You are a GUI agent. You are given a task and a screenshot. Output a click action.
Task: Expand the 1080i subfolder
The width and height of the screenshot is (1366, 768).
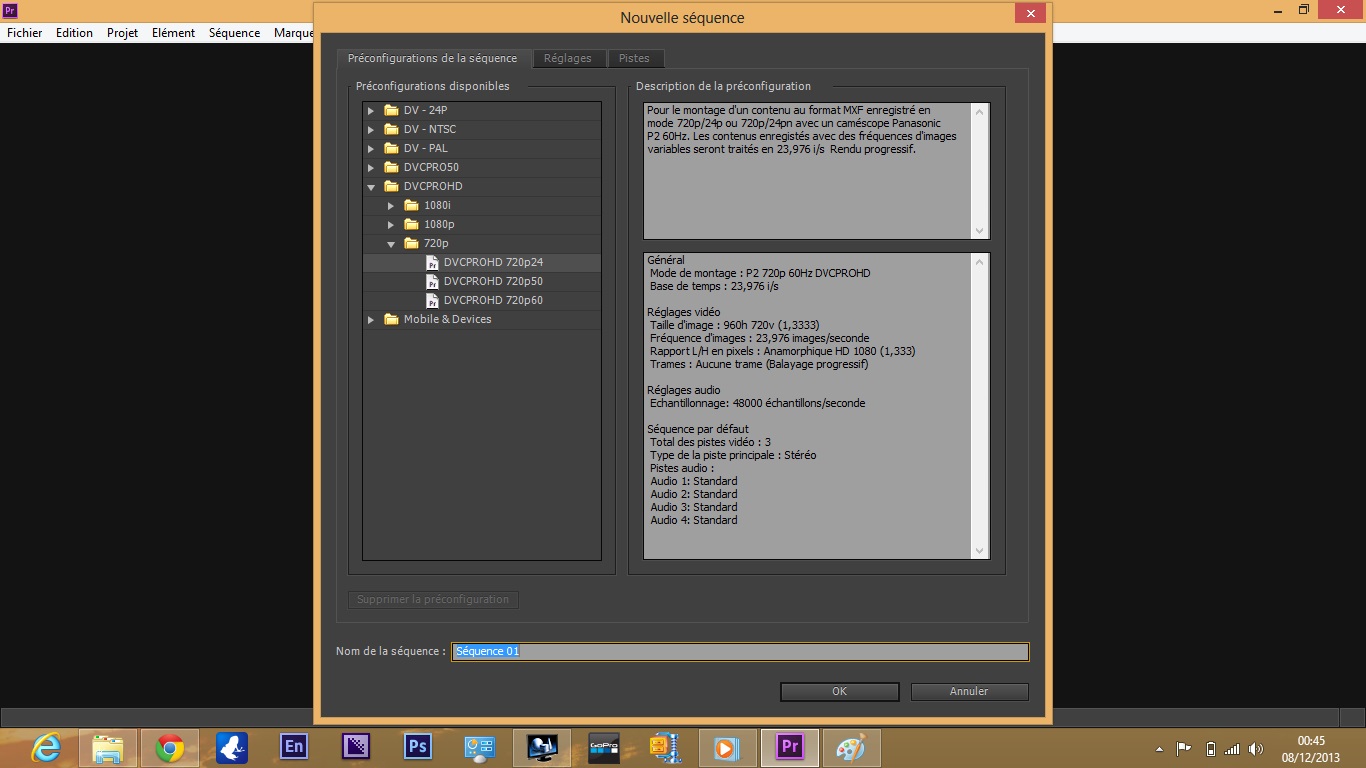[391, 206]
